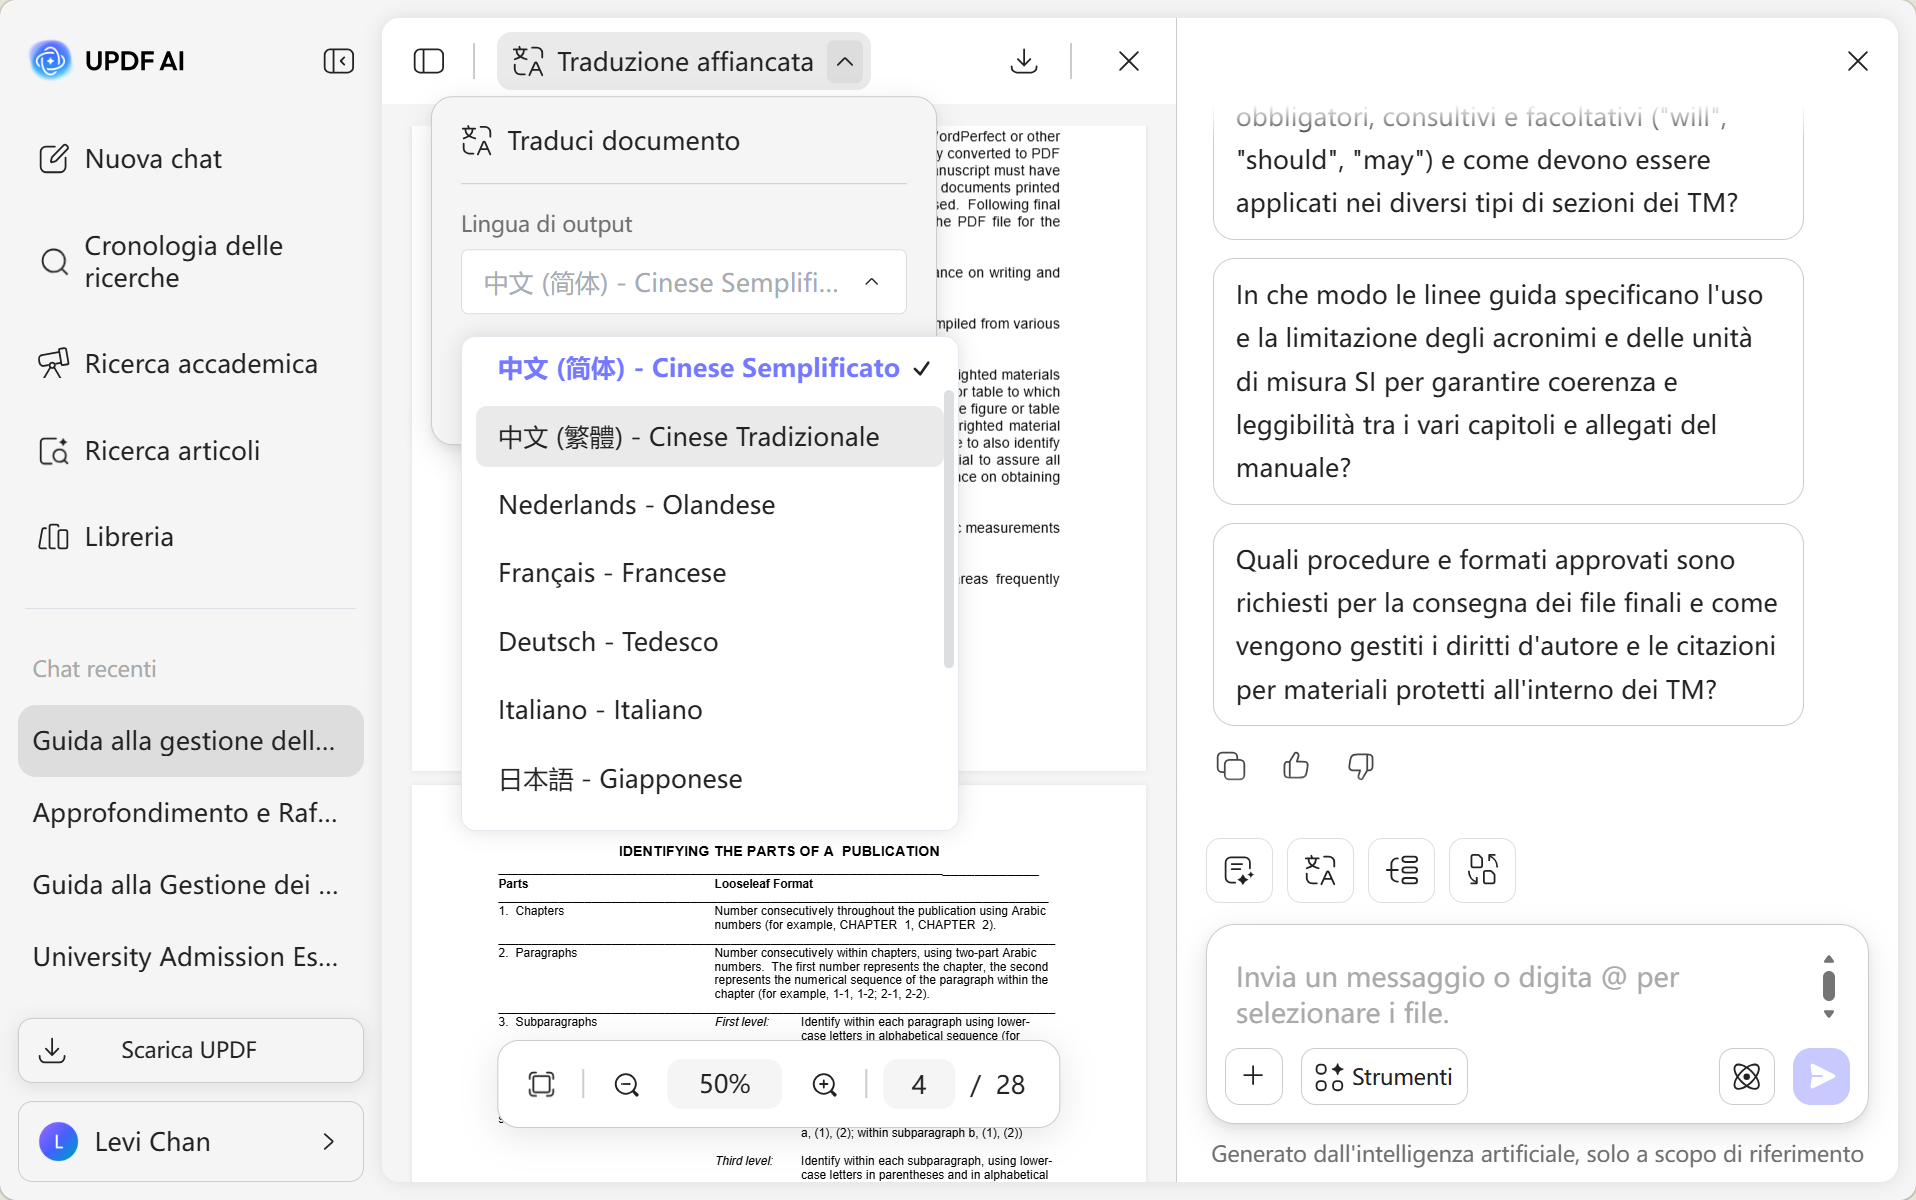Zoom in the document
The width and height of the screenshot is (1916, 1200).
[825, 1084]
